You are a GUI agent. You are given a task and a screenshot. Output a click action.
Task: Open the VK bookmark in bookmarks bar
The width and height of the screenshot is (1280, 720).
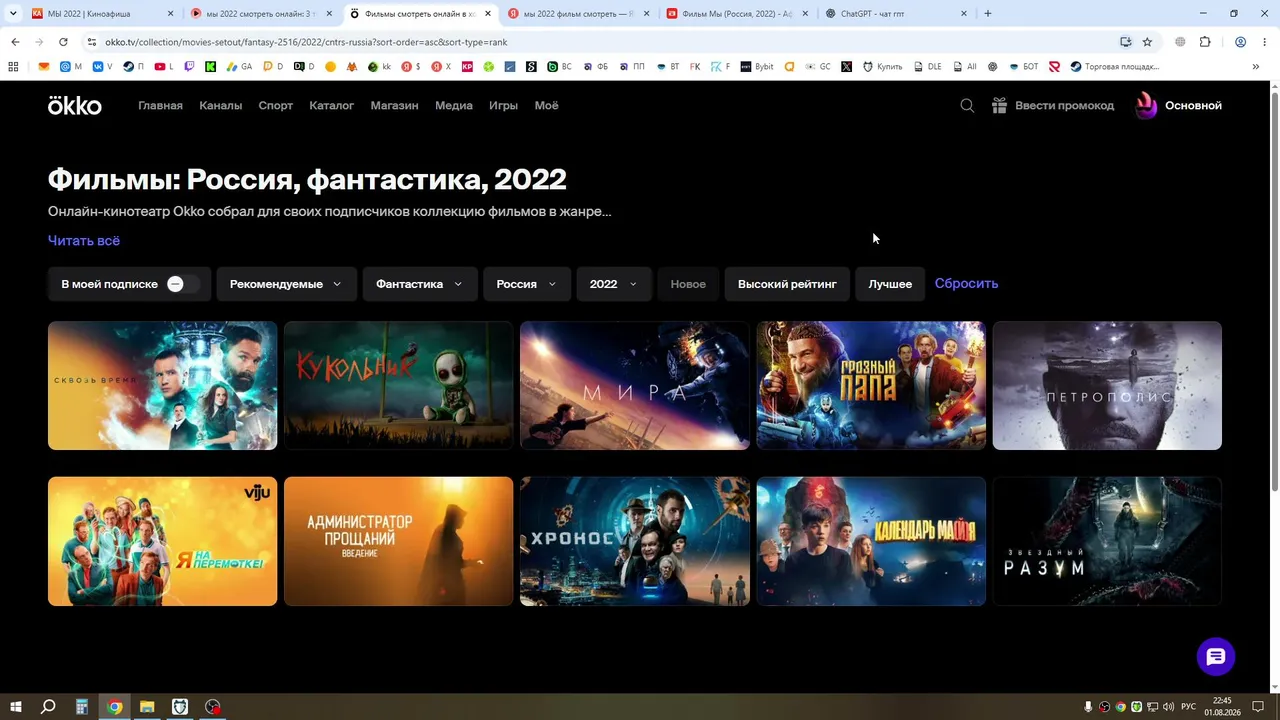tap(101, 67)
